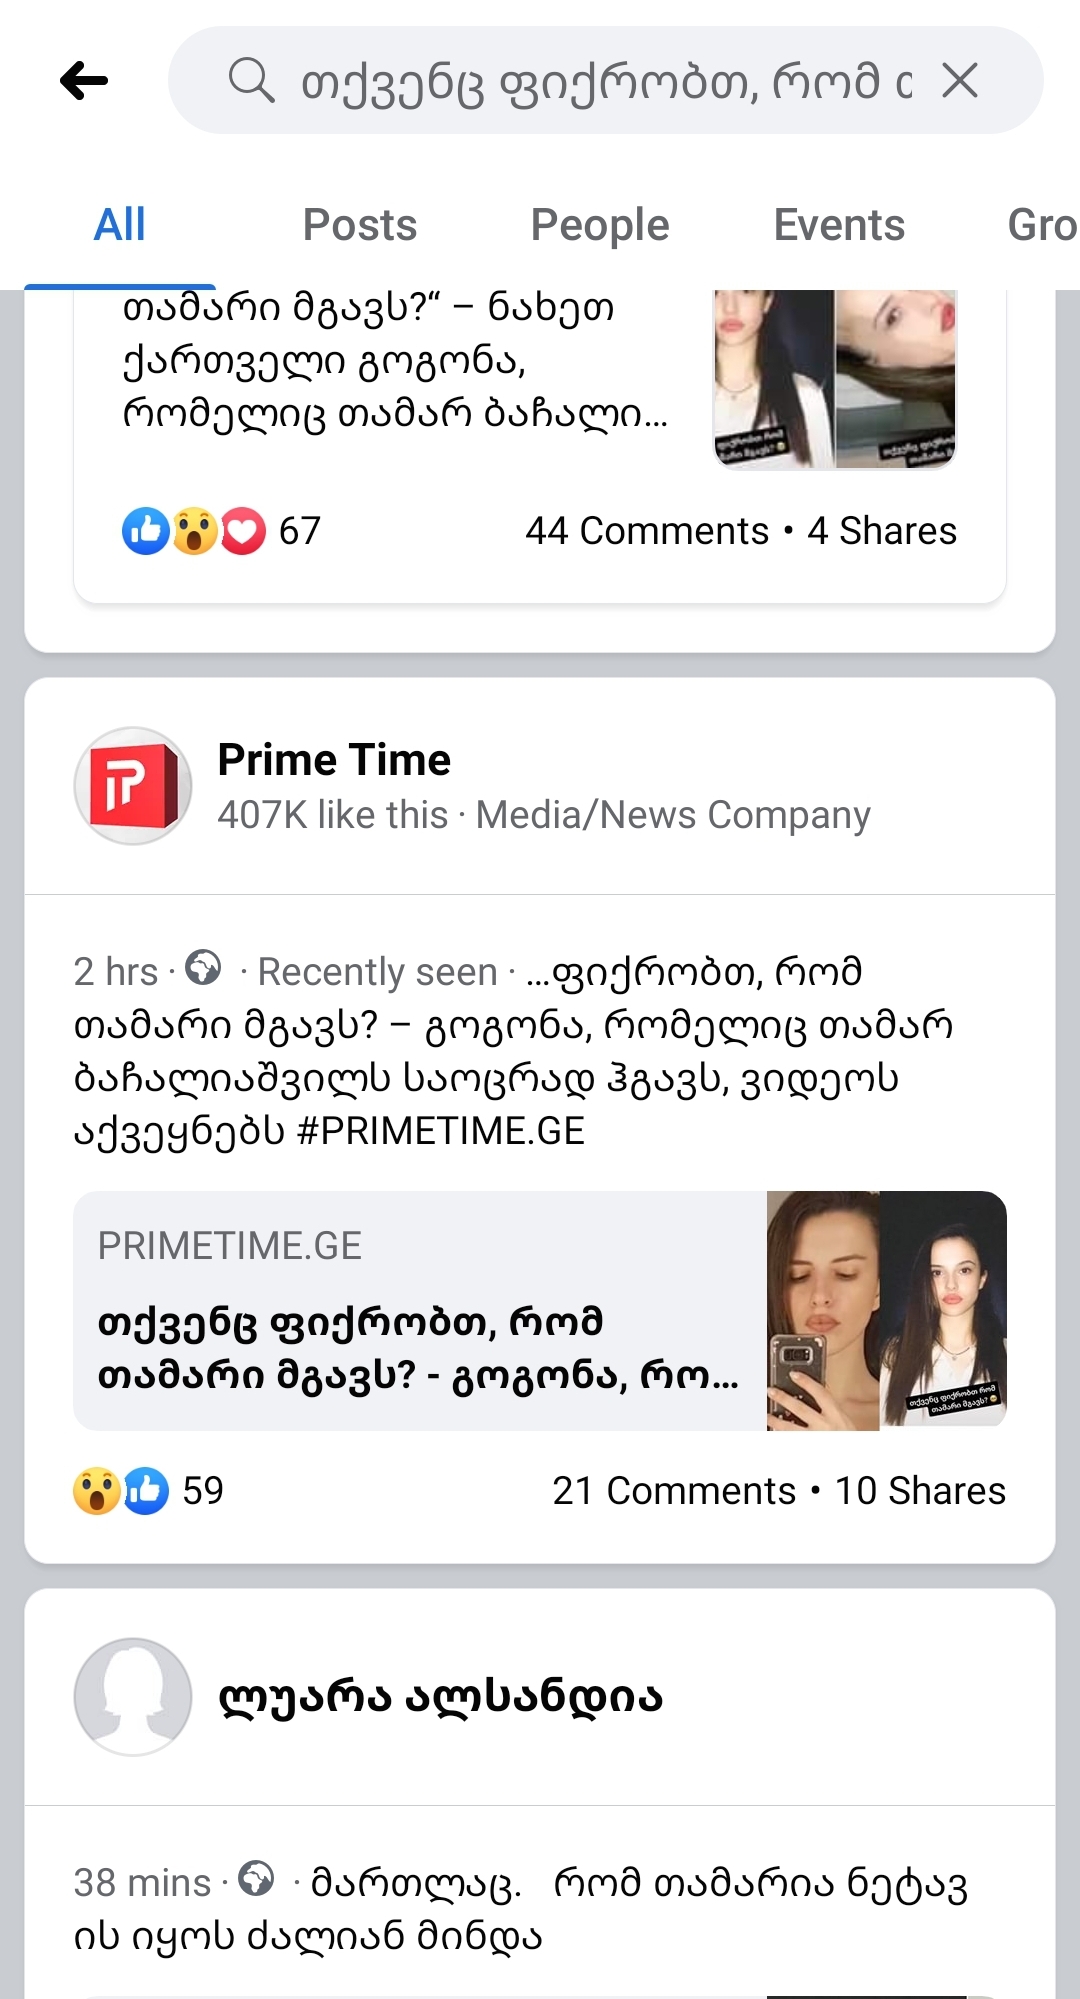Open the Prime Time page name link
The height and width of the screenshot is (1999, 1080).
tap(334, 760)
